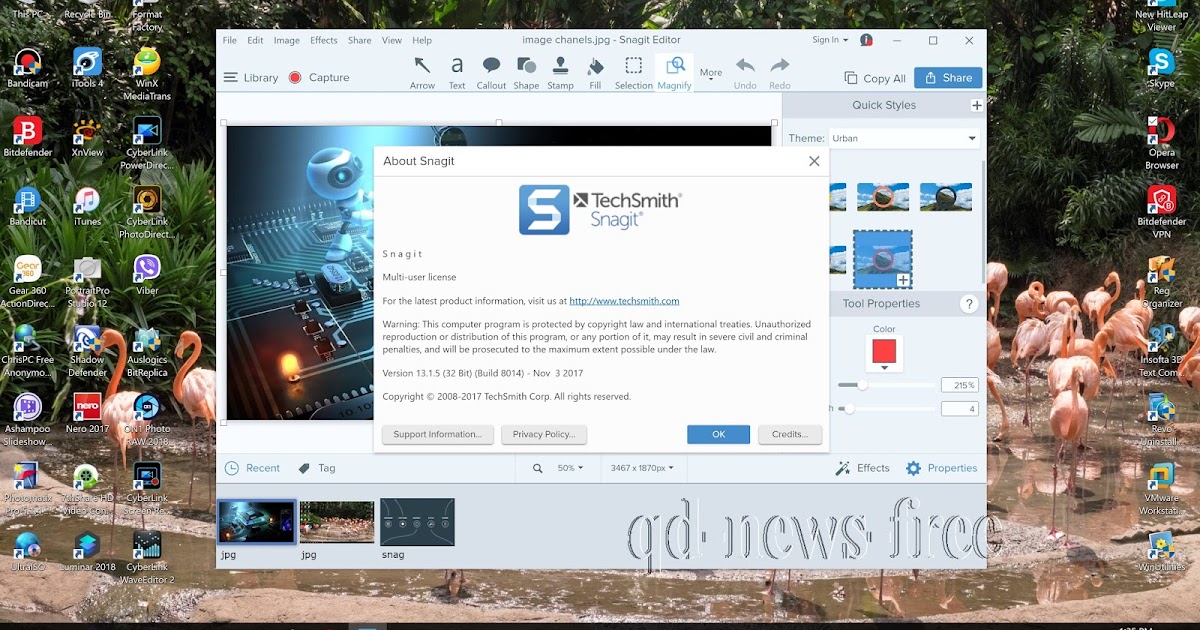Select the flamingo jpg thumbnail in tray
Screen dimensions: 1200x630
(x=337, y=522)
